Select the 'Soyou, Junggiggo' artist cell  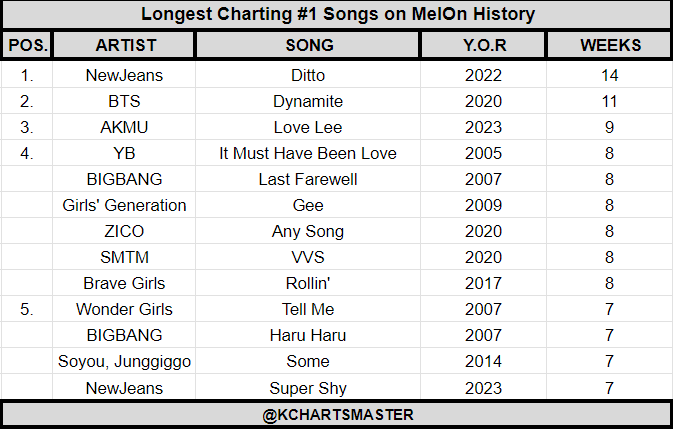click(x=123, y=361)
